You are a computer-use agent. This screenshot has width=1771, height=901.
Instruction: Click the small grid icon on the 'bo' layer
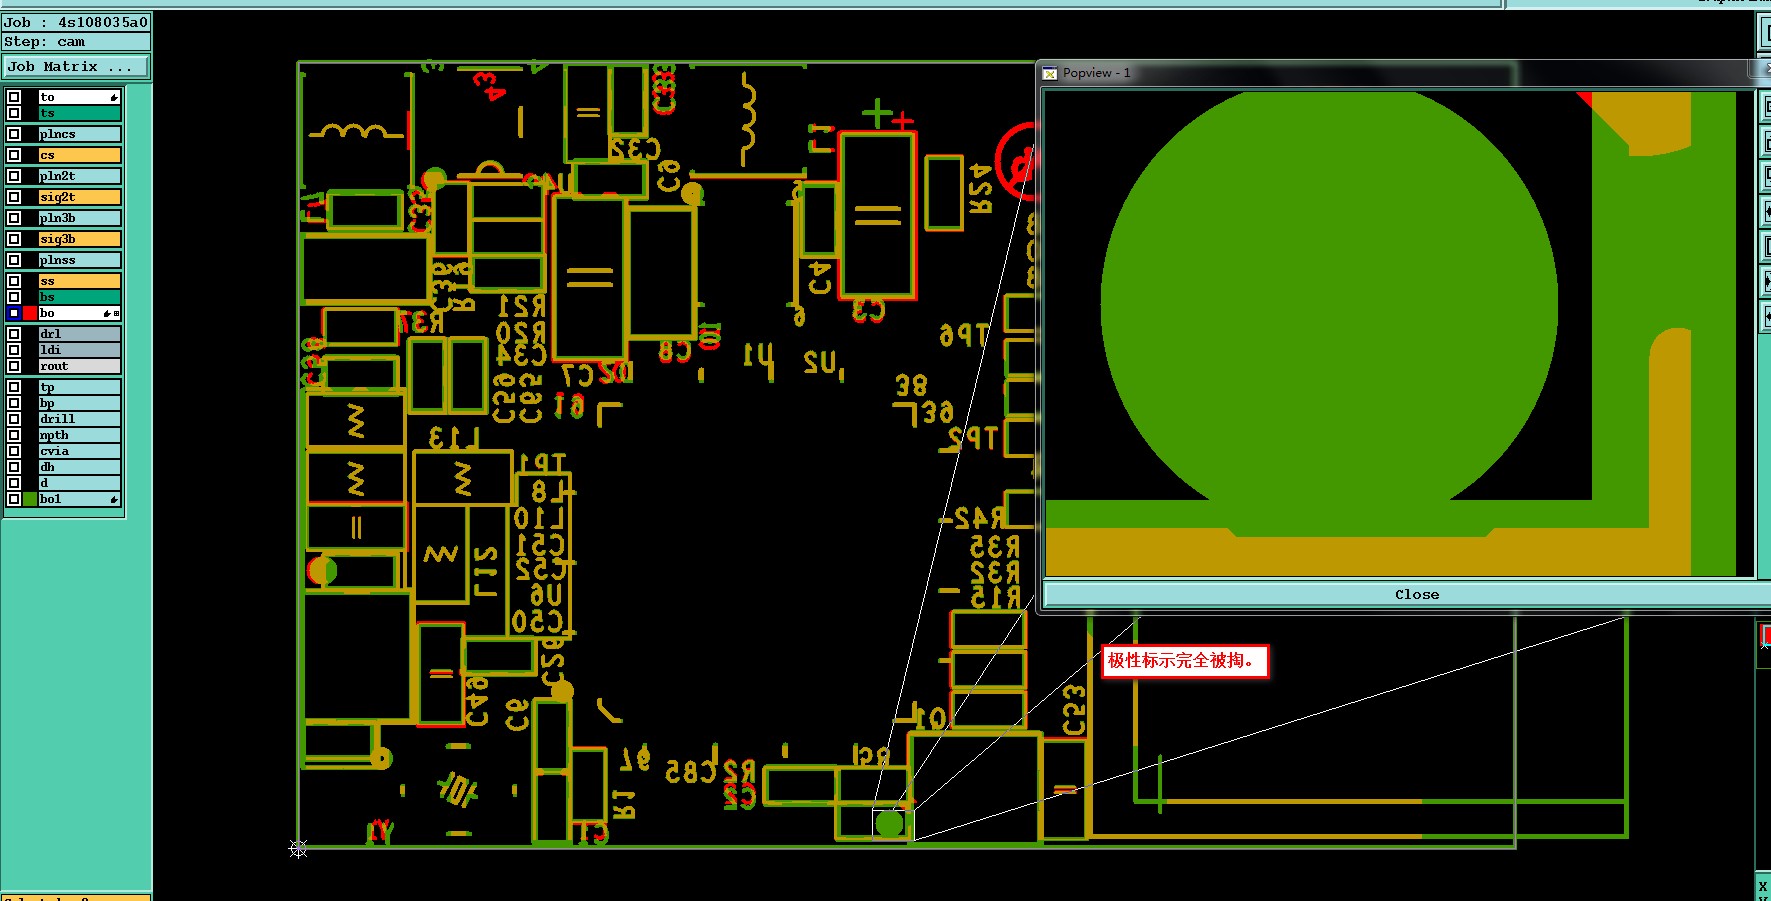[x=116, y=314]
